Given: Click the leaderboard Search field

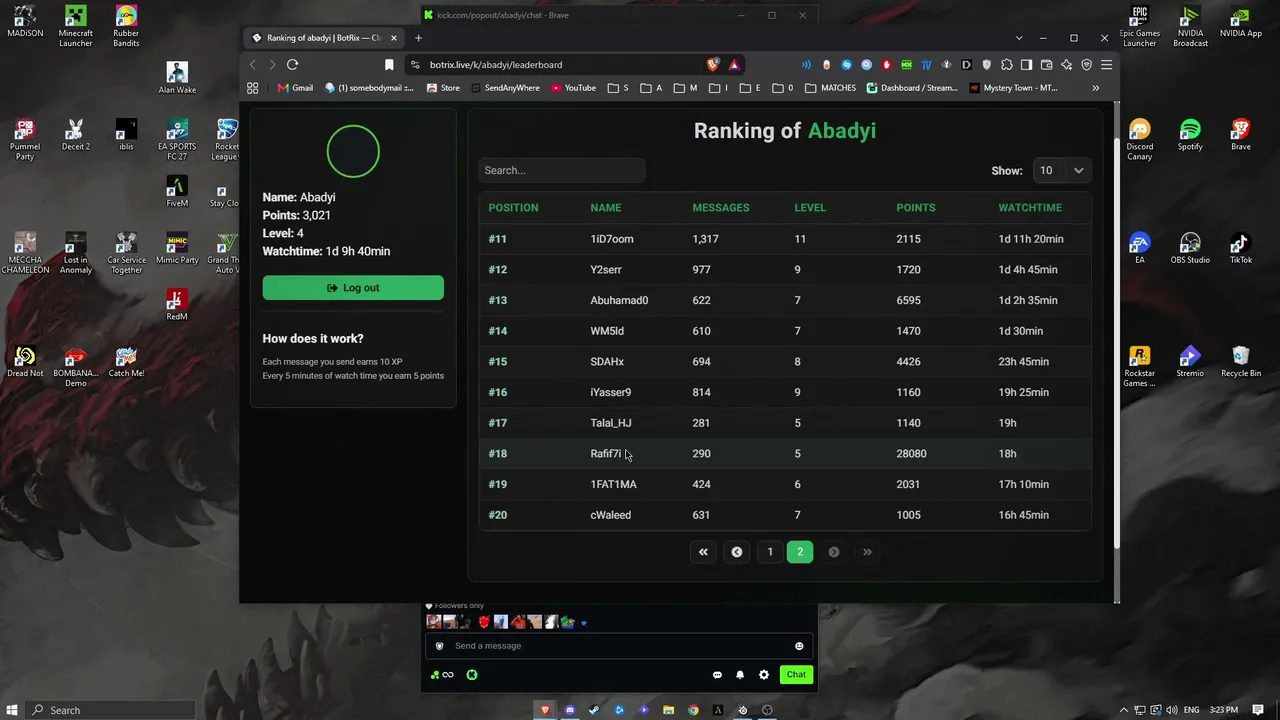Looking at the screenshot, I should (x=562, y=170).
